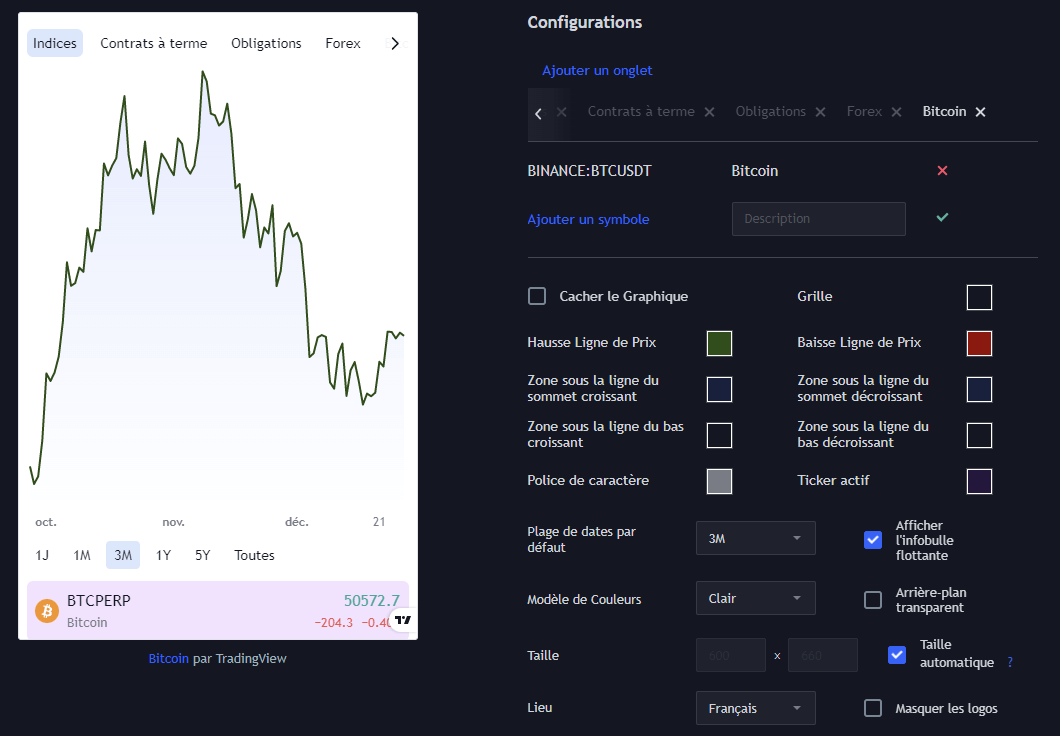Select the Obligations tab in widget
Image resolution: width=1060 pixels, height=736 pixels.
pos(266,43)
